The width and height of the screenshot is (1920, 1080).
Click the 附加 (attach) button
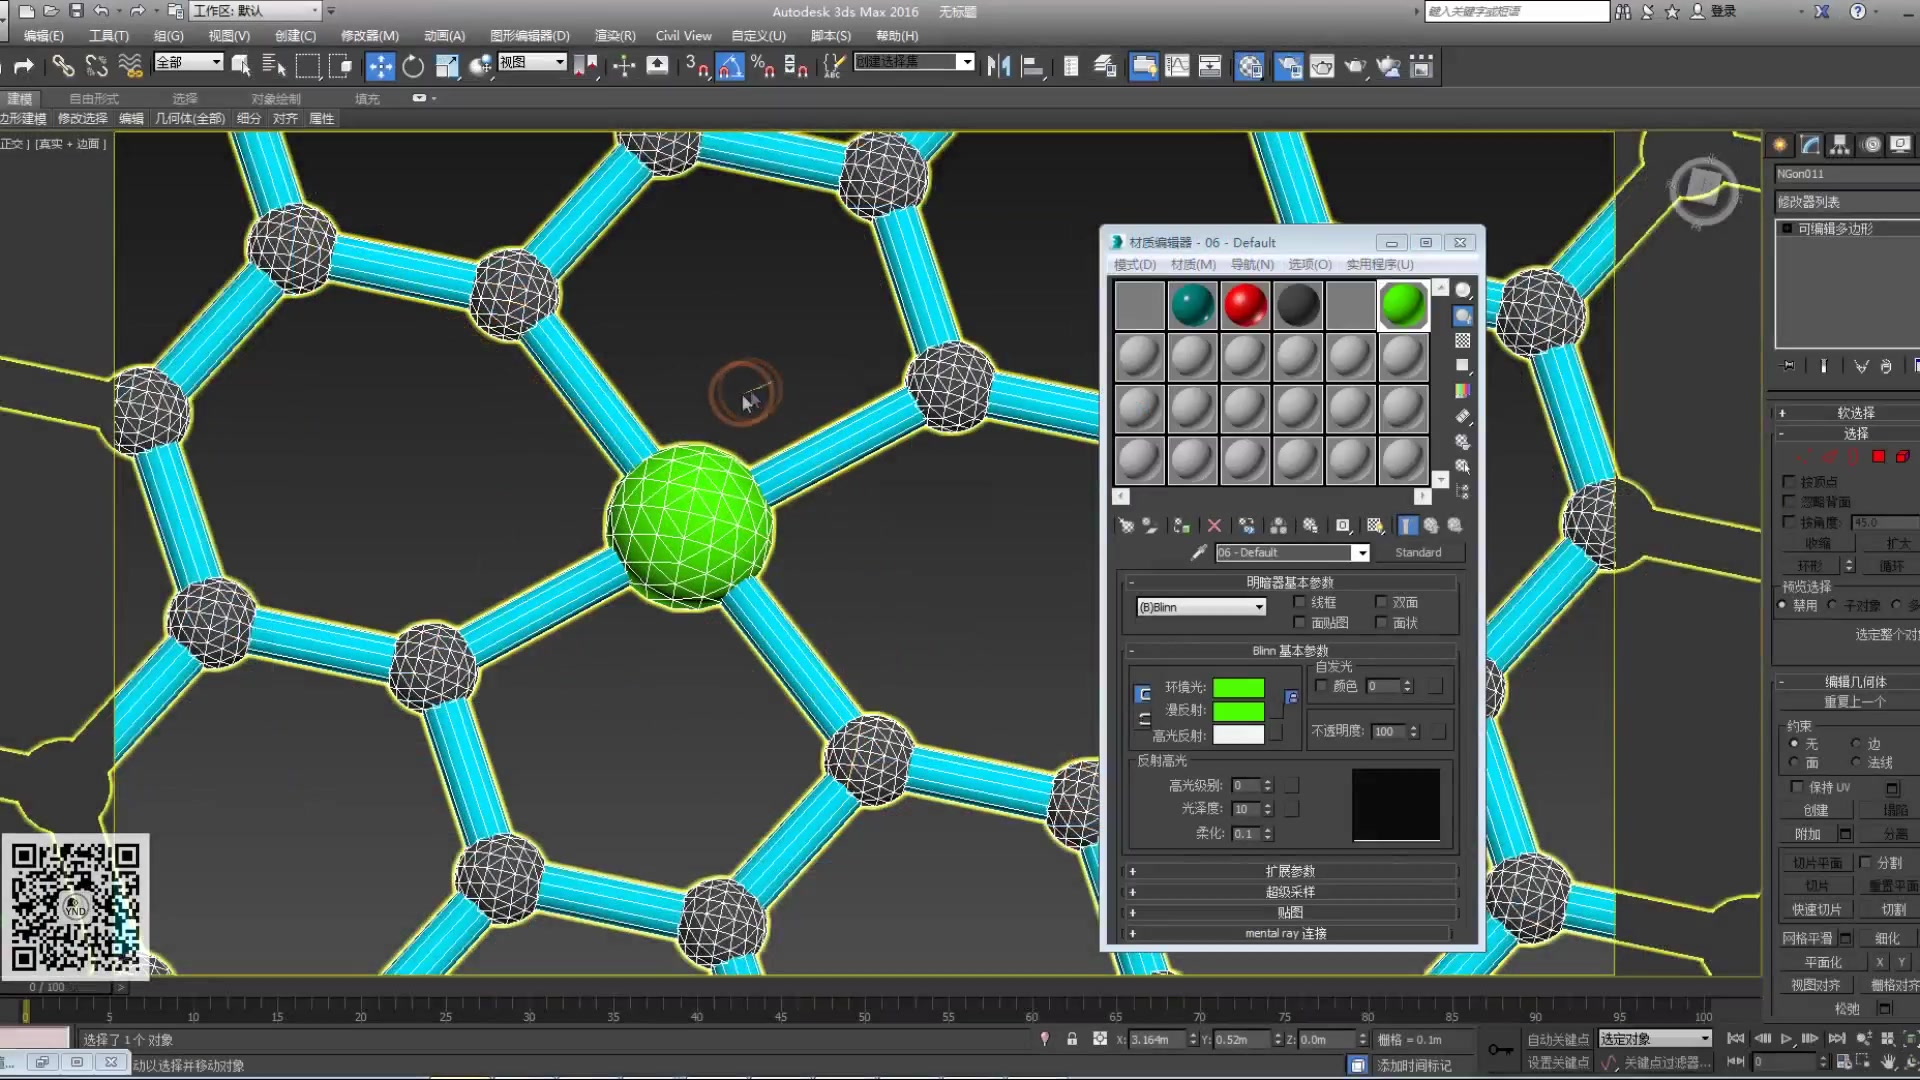tap(1807, 834)
